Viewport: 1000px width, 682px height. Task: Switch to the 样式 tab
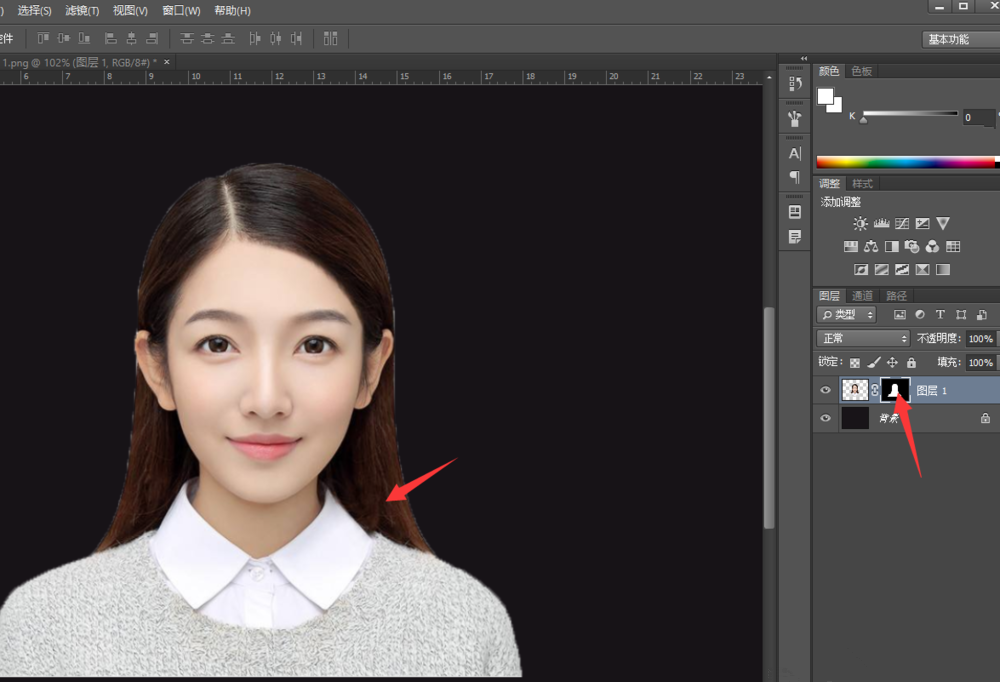point(862,184)
